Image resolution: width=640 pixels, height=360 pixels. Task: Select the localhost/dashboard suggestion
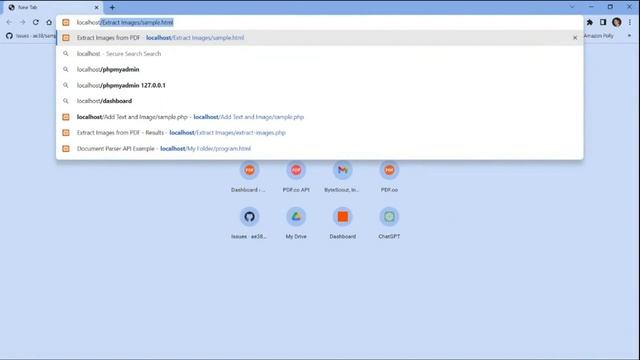[x=320, y=101]
